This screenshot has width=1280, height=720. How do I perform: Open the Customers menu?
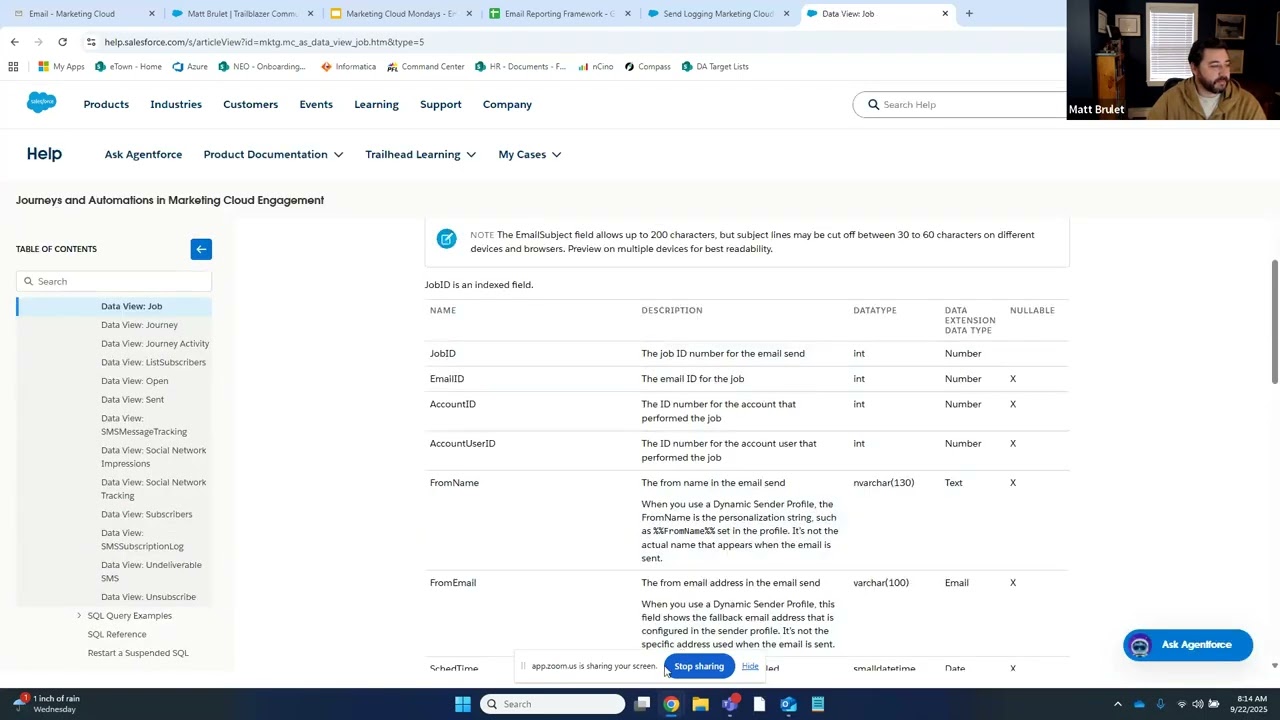coord(250,104)
